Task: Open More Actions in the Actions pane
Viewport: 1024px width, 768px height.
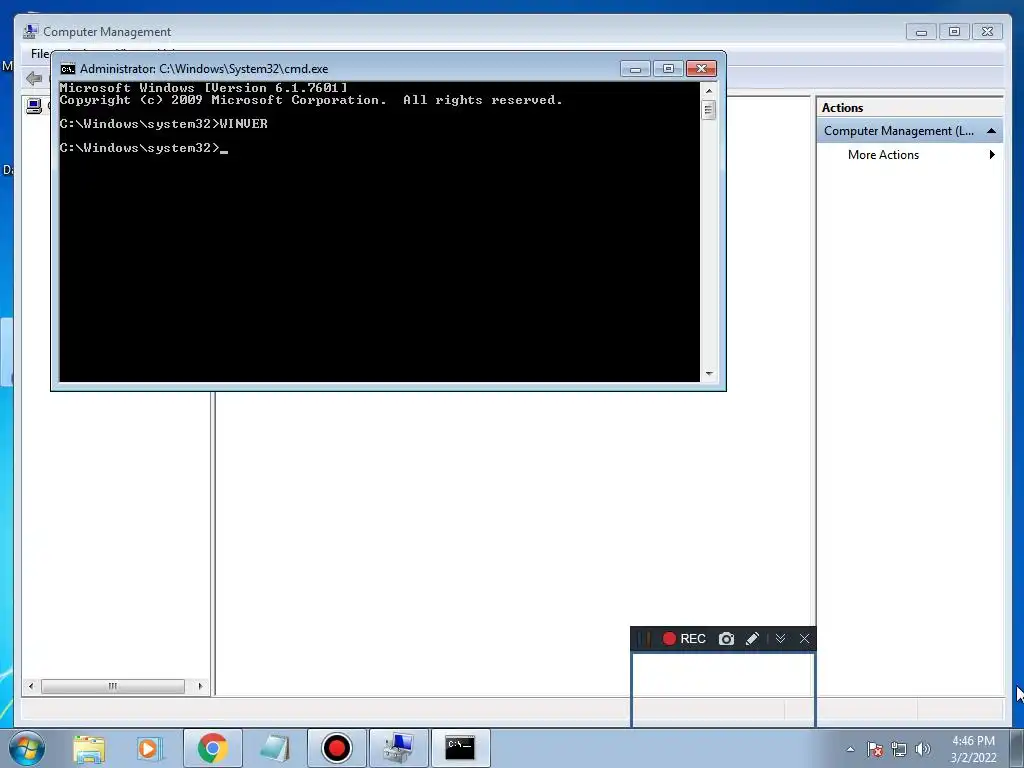Action: pos(883,155)
